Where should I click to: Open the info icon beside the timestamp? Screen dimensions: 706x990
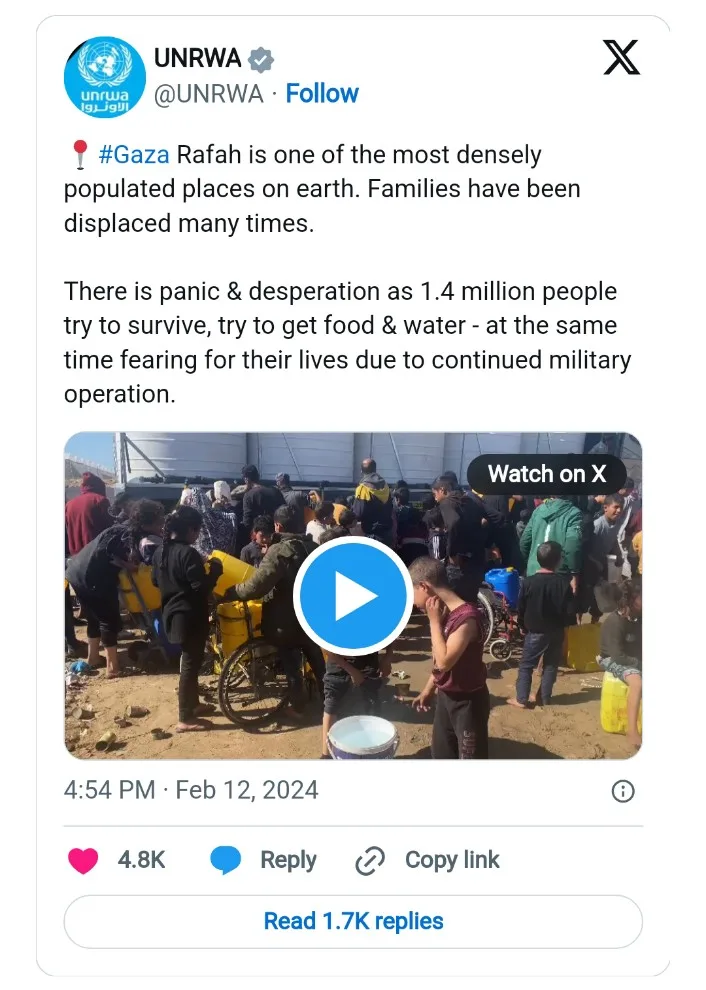(622, 791)
